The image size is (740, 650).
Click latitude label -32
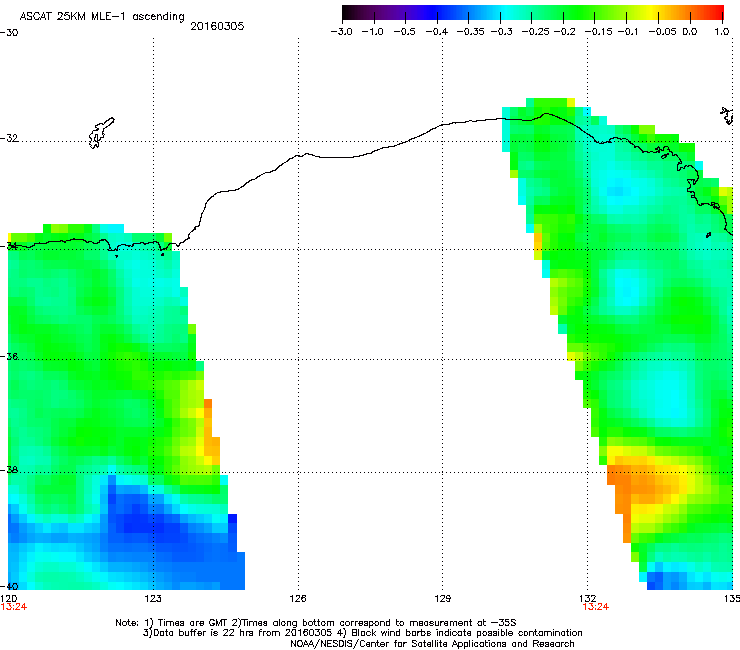click(9, 138)
